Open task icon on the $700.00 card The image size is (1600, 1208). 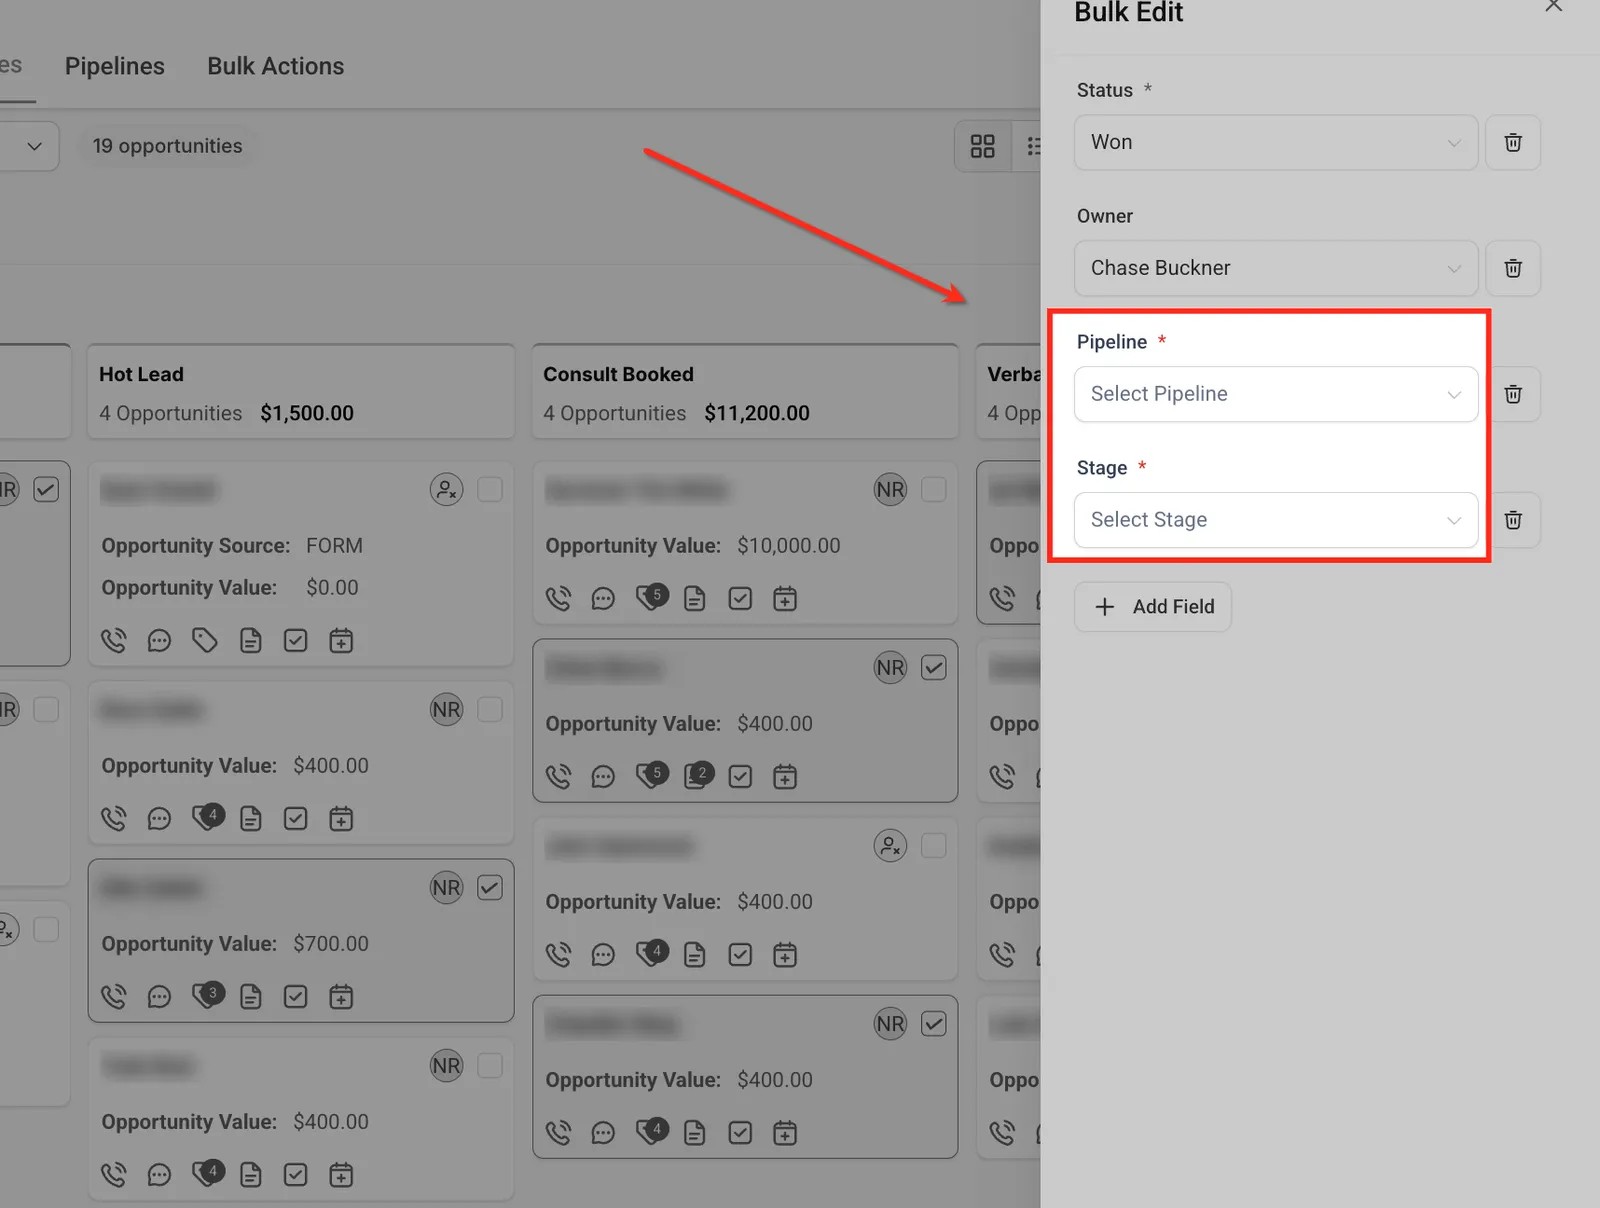295,997
